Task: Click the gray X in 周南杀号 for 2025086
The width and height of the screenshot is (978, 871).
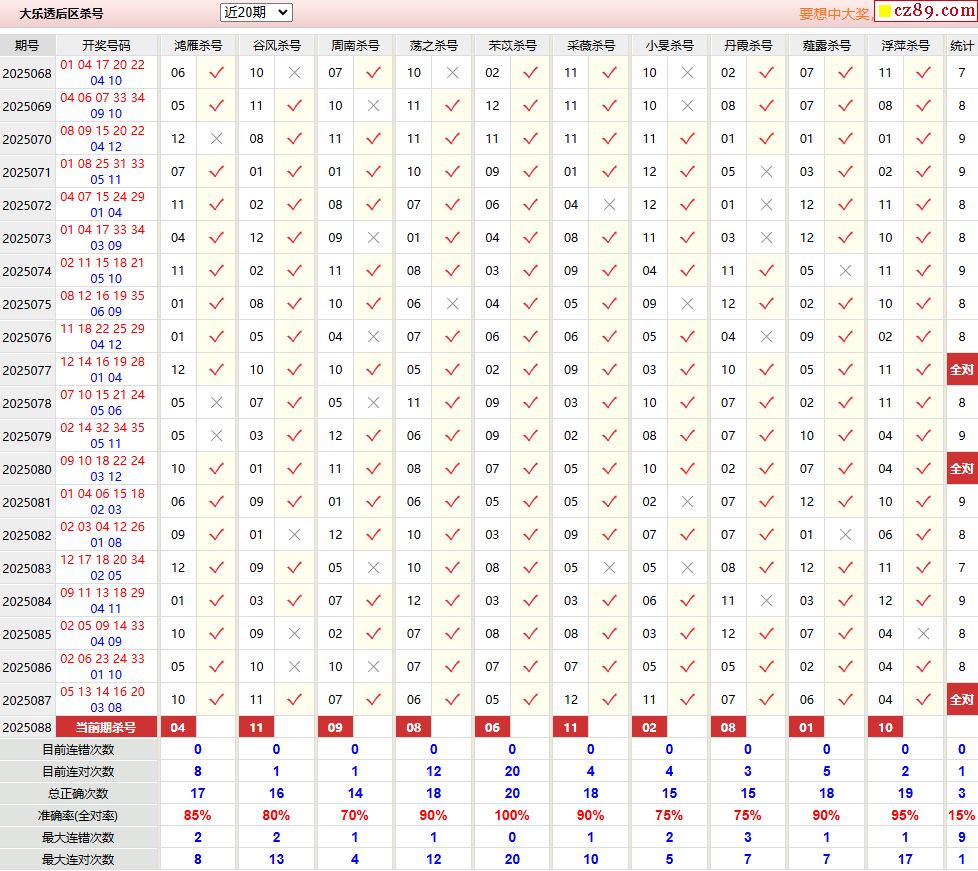Action: pyautogui.click(x=373, y=667)
